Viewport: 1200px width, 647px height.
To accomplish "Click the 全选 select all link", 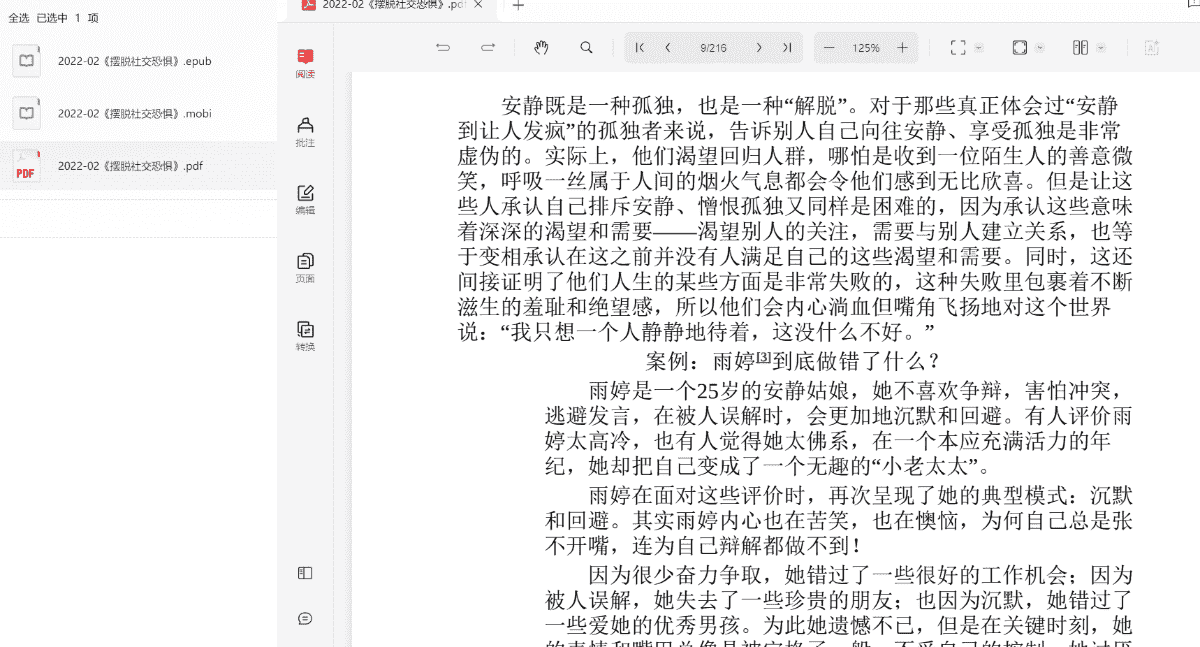I will click(x=19, y=18).
